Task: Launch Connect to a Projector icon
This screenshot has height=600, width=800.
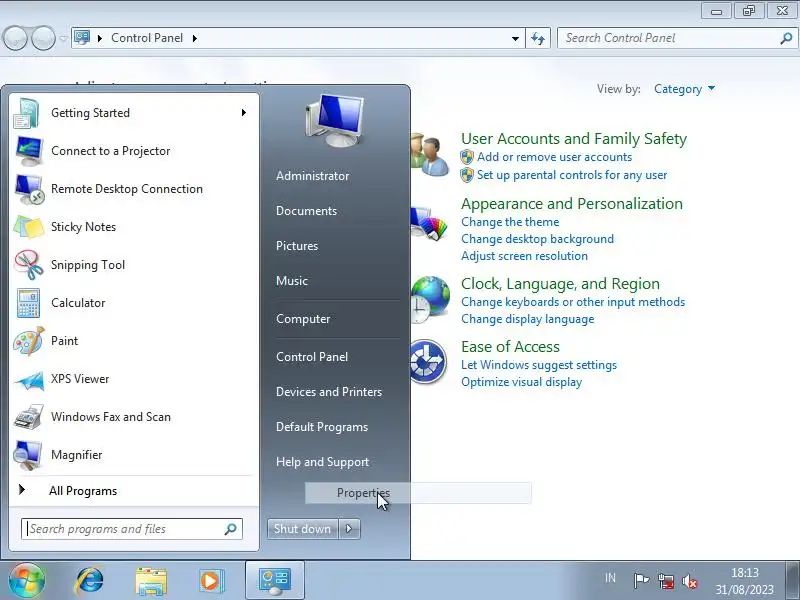Action: (29, 151)
